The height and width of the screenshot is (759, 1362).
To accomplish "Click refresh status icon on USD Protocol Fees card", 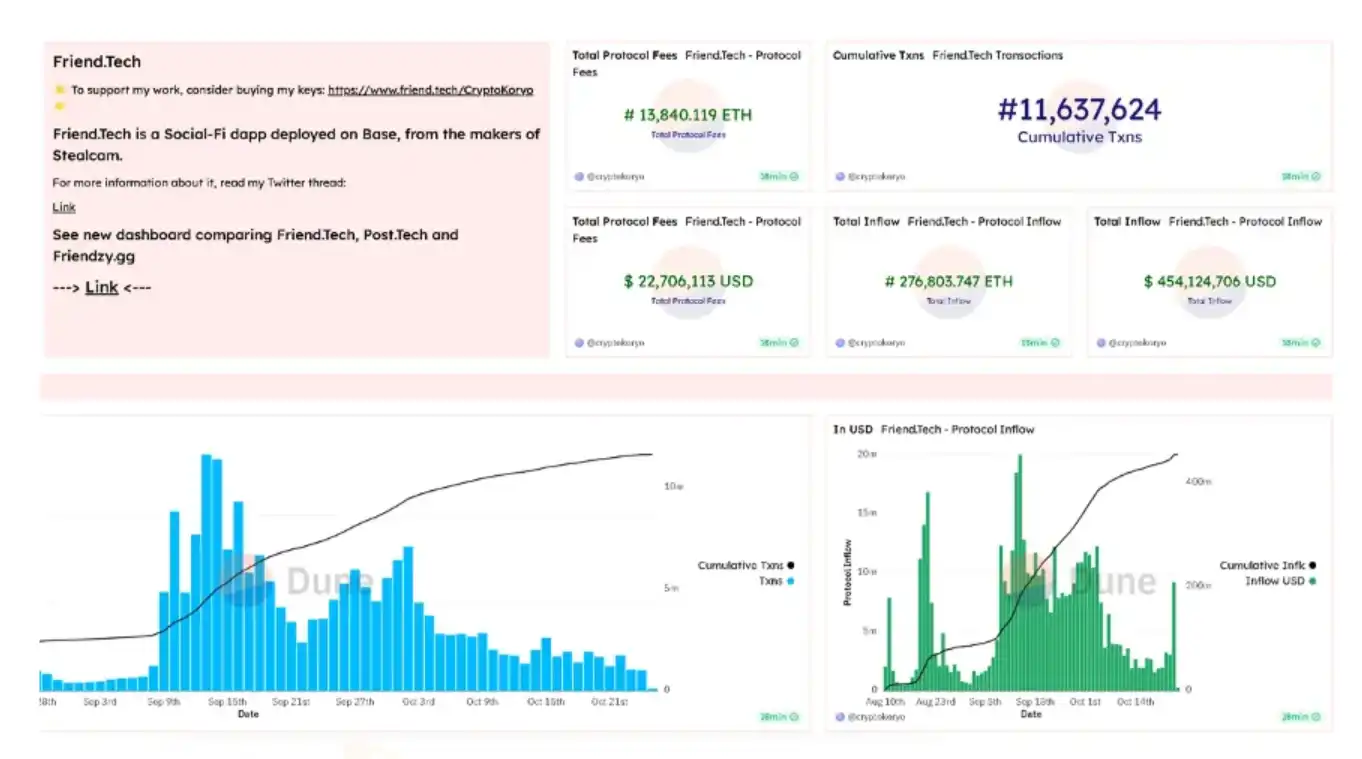I will (794, 343).
